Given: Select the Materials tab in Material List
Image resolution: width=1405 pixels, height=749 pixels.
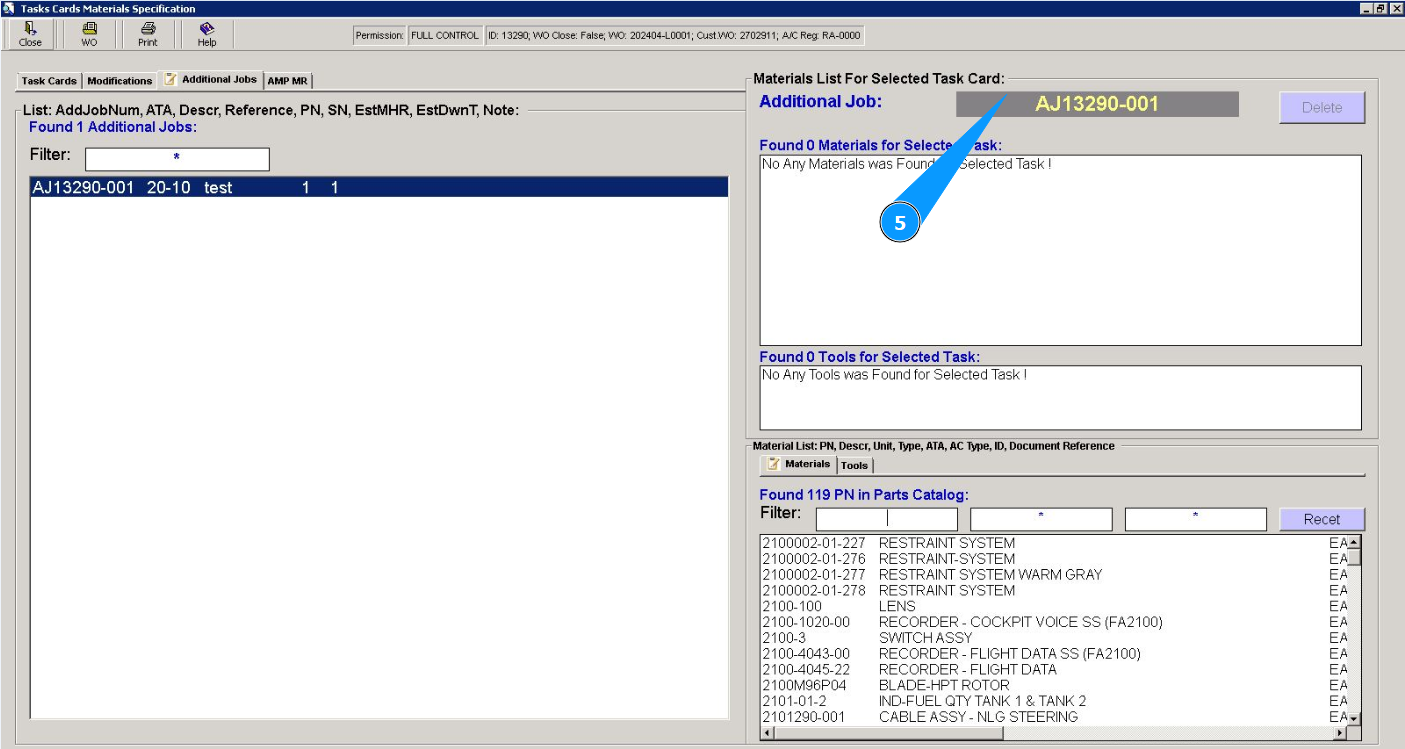Looking at the screenshot, I should pos(799,464).
